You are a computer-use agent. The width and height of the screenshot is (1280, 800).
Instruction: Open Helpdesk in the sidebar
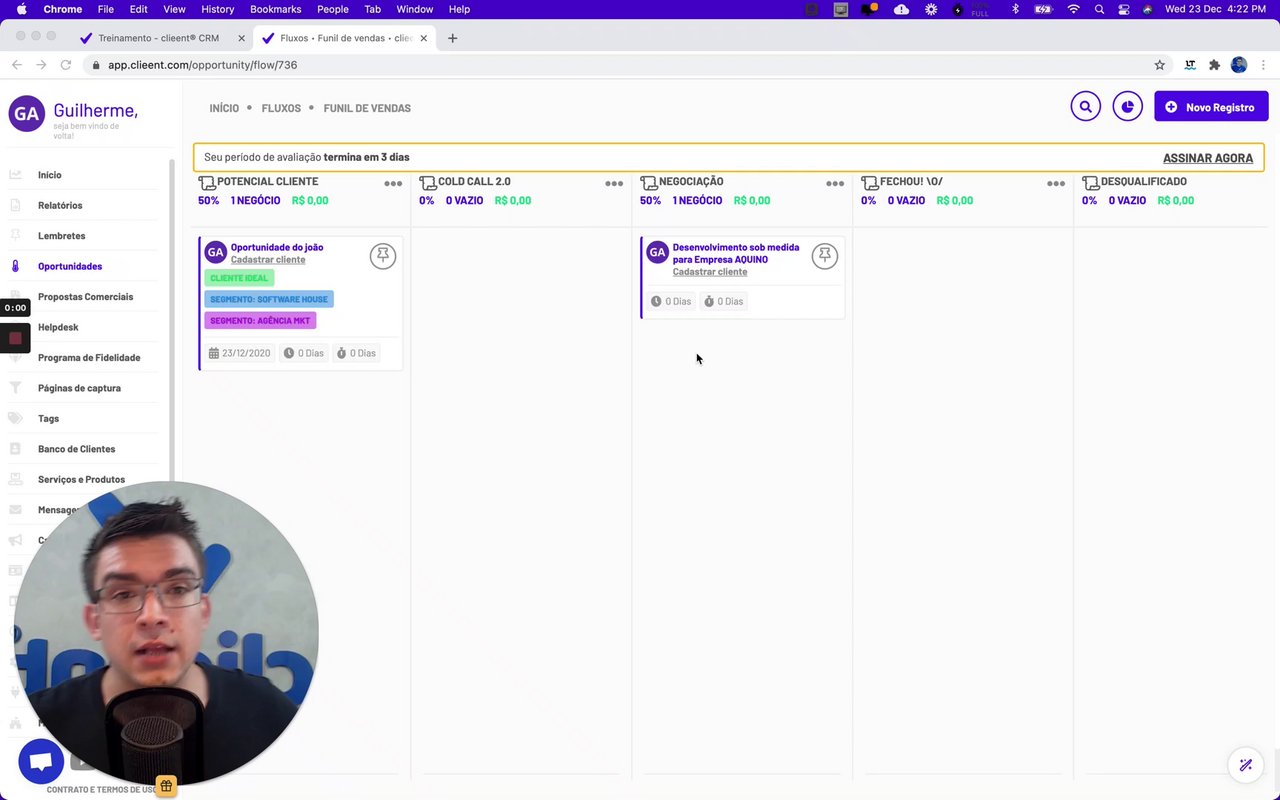58,327
